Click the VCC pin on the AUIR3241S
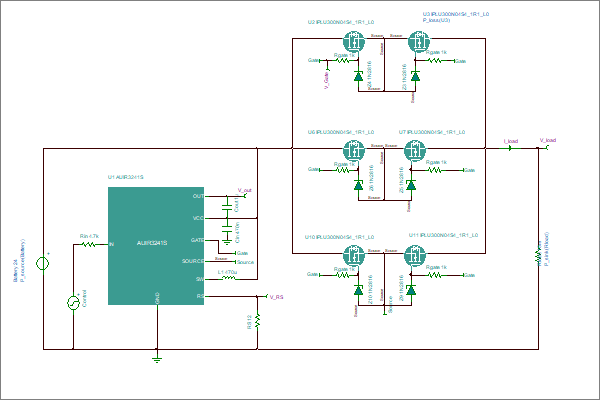Viewport: 600px width, 400px height. tap(198, 218)
